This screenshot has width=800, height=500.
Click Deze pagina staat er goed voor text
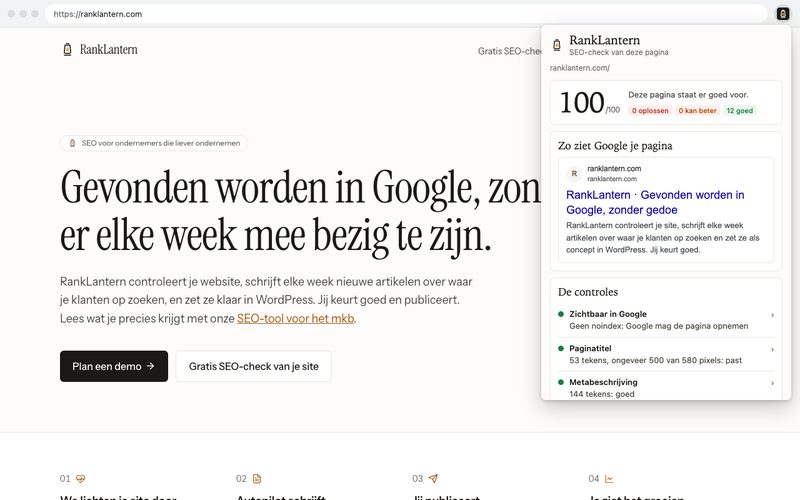coord(688,95)
